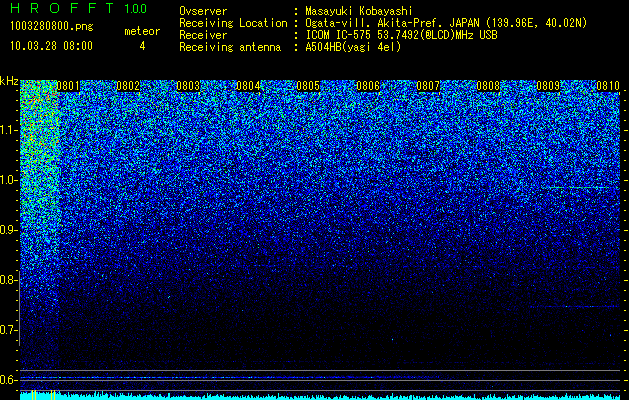Click the 0801 time marker
This screenshot has height=400, width=629.
(x=68, y=86)
